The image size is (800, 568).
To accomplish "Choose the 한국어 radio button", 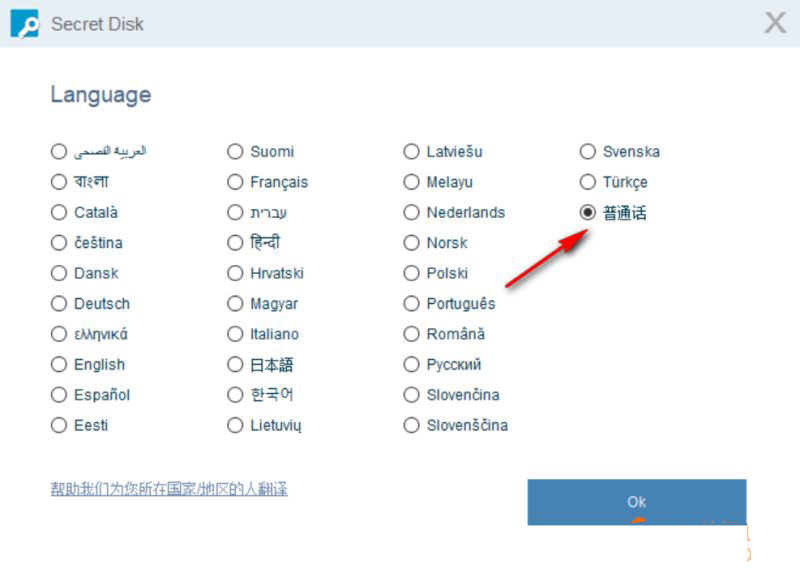I will (235, 395).
